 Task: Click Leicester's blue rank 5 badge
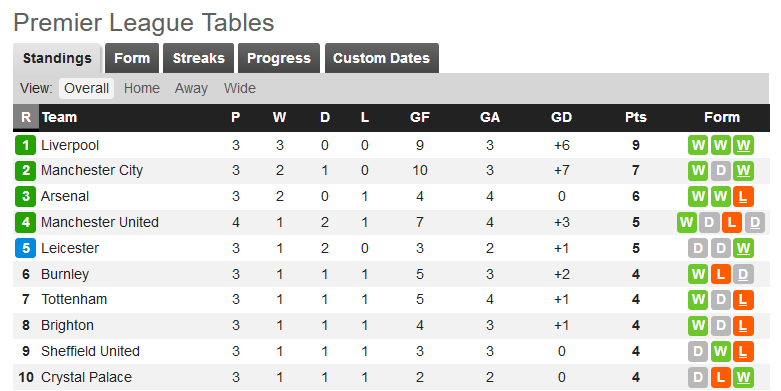25,248
